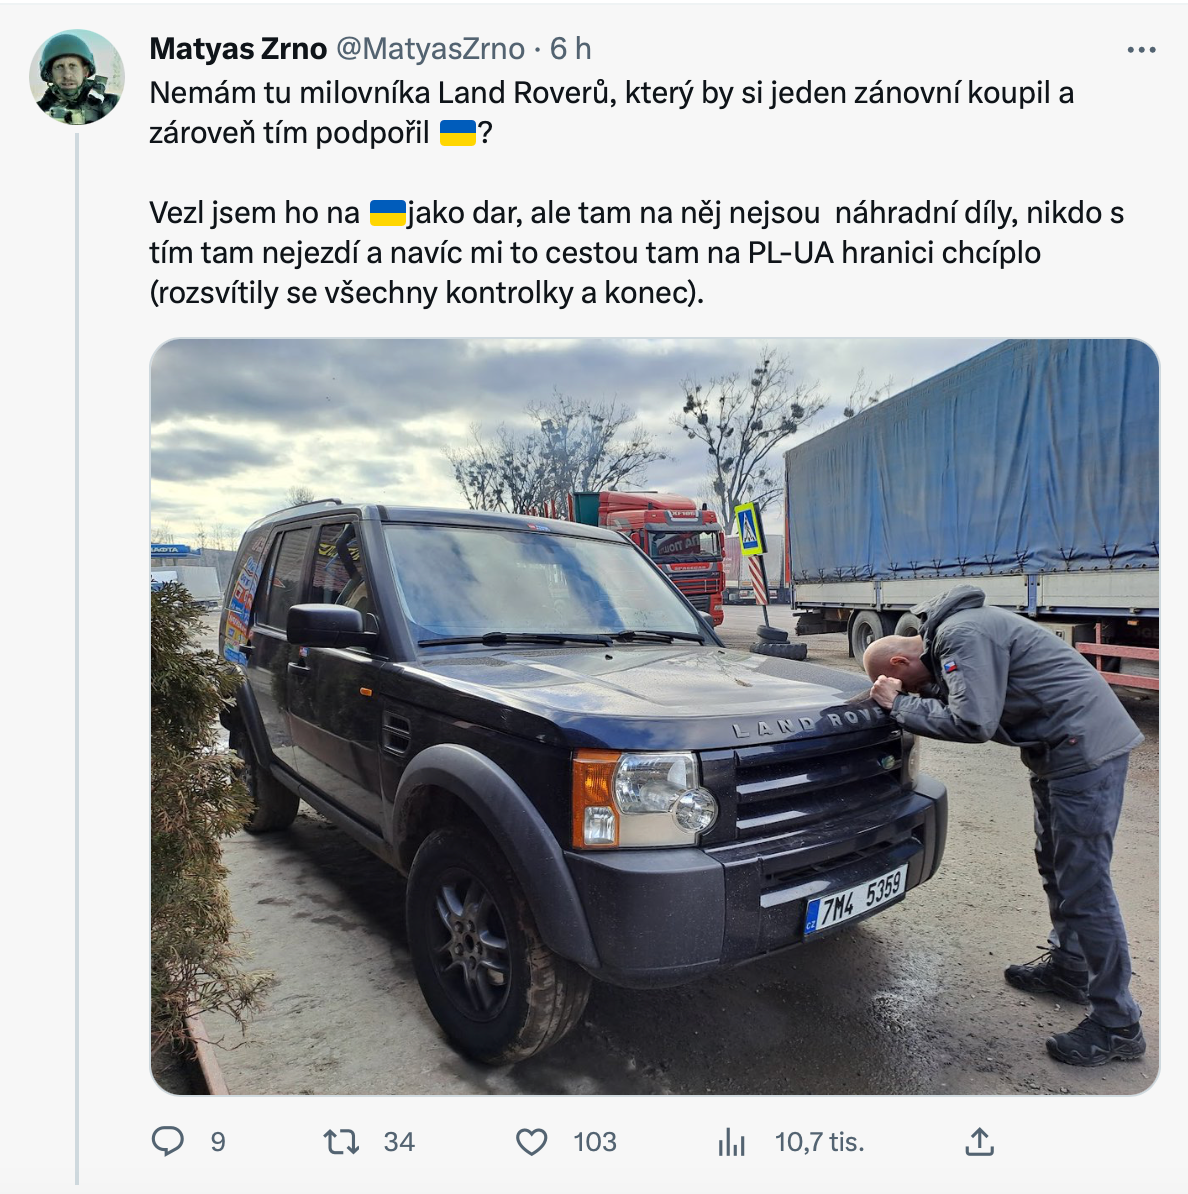Click the tweet text starting 'Nemám tu milovníka'
1188x1194 pixels.
pyautogui.click(x=612, y=113)
